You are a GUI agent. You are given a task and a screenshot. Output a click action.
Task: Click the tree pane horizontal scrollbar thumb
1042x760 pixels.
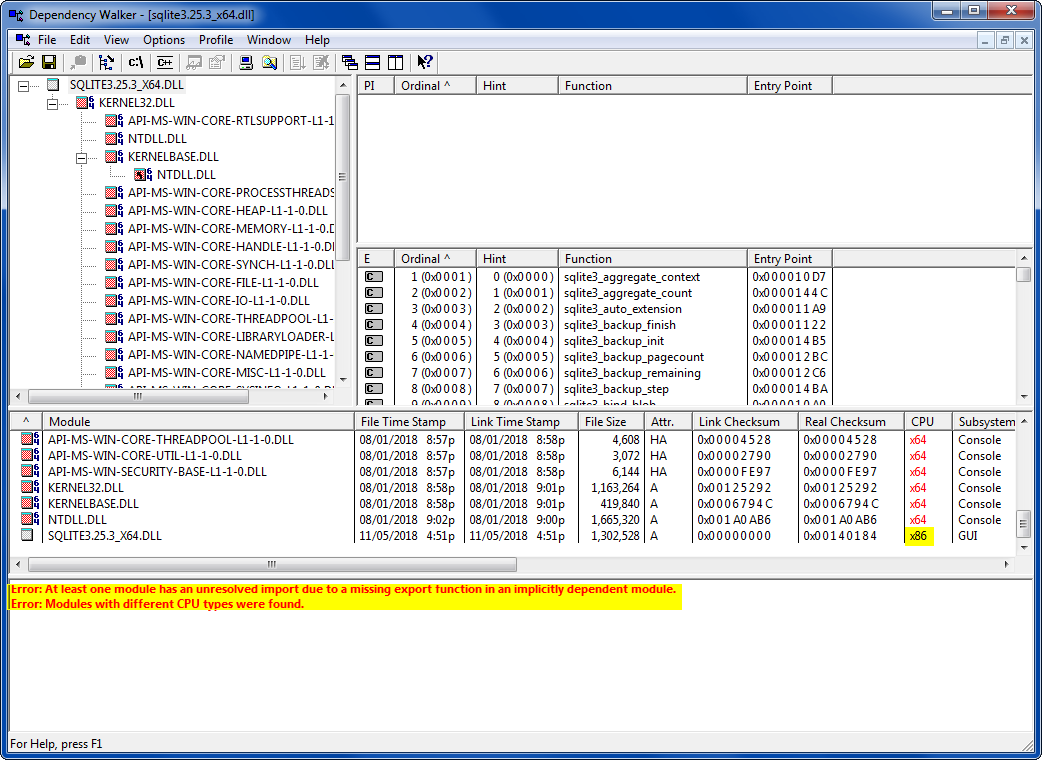point(138,396)
